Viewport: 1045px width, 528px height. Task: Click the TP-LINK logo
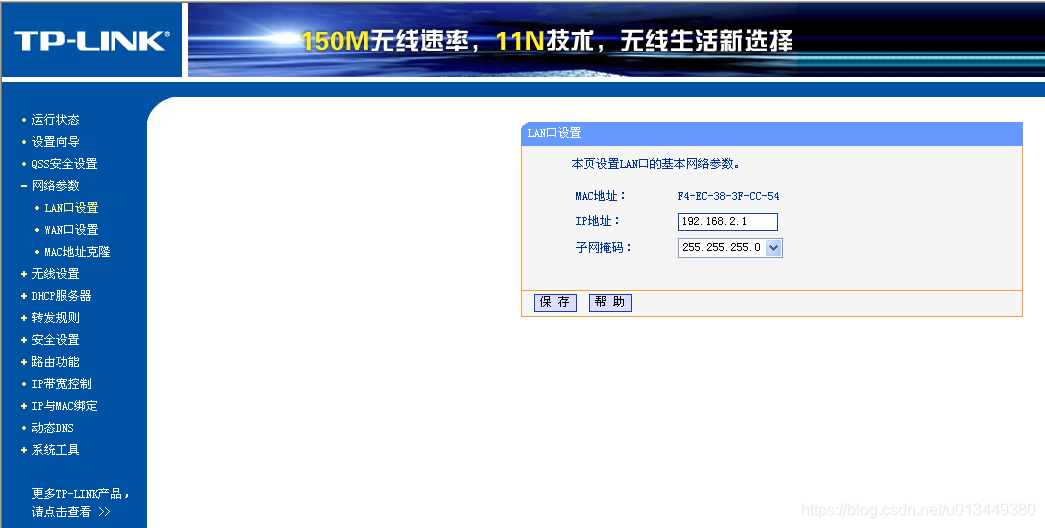tap(91, 41)
